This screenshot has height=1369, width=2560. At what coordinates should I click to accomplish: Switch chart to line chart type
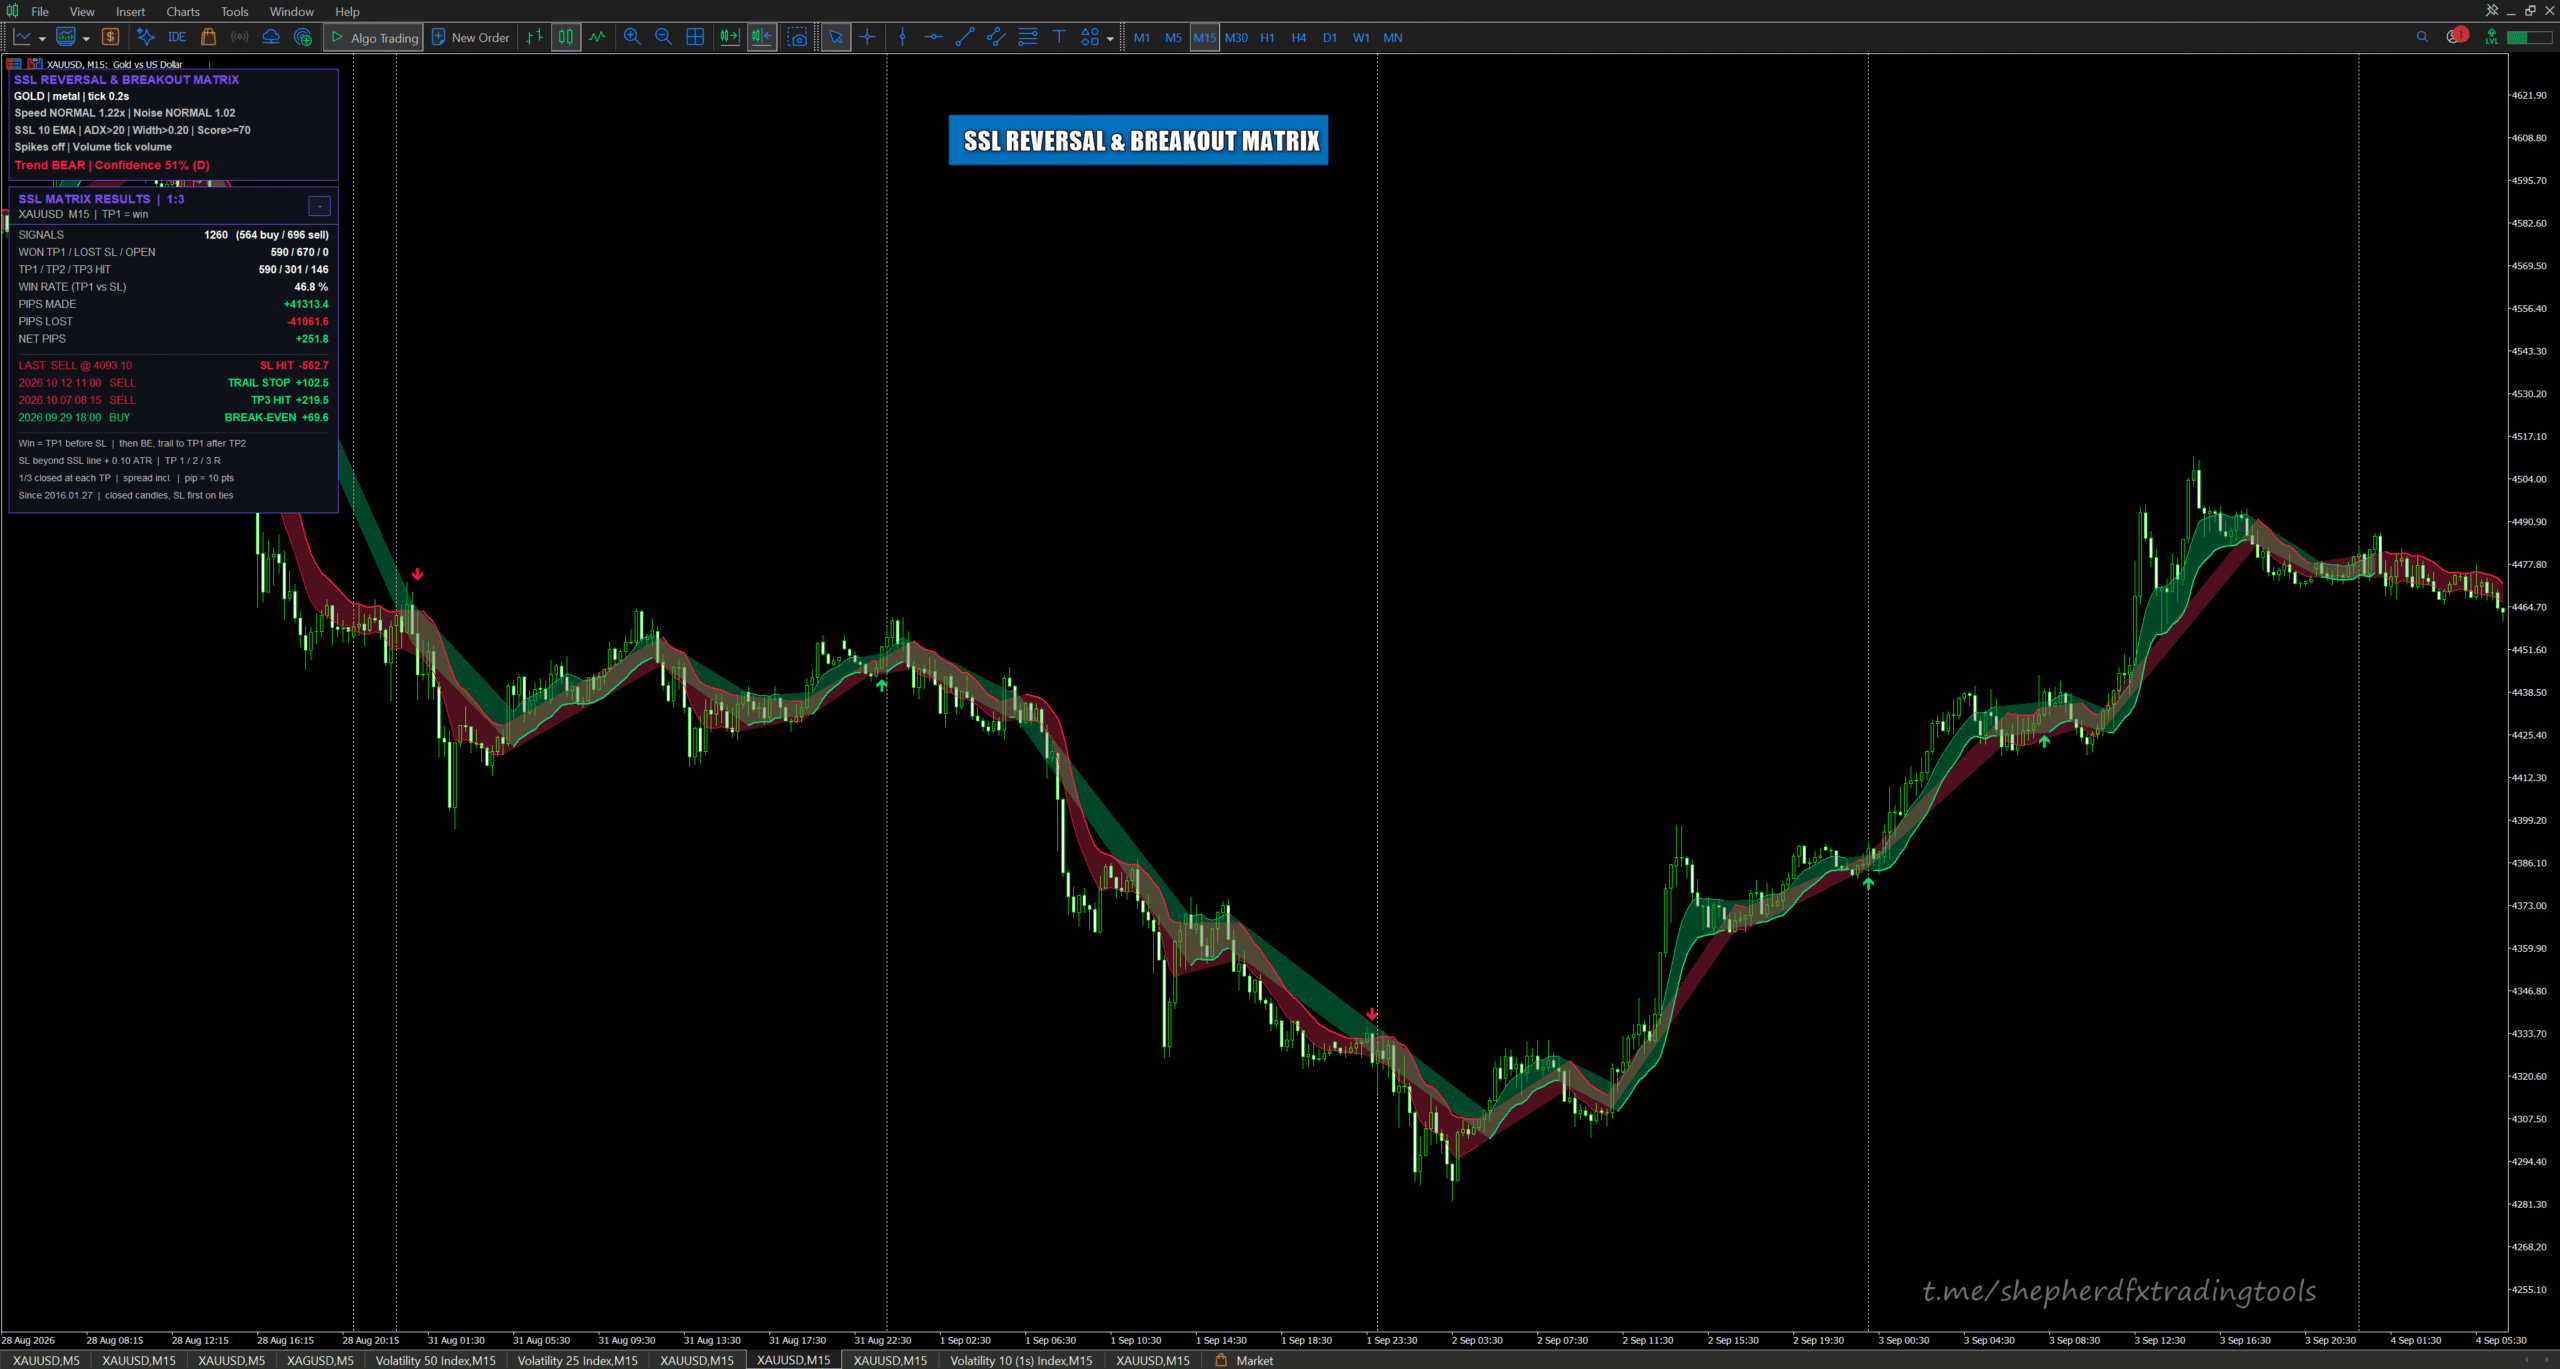tap(597, 37)
